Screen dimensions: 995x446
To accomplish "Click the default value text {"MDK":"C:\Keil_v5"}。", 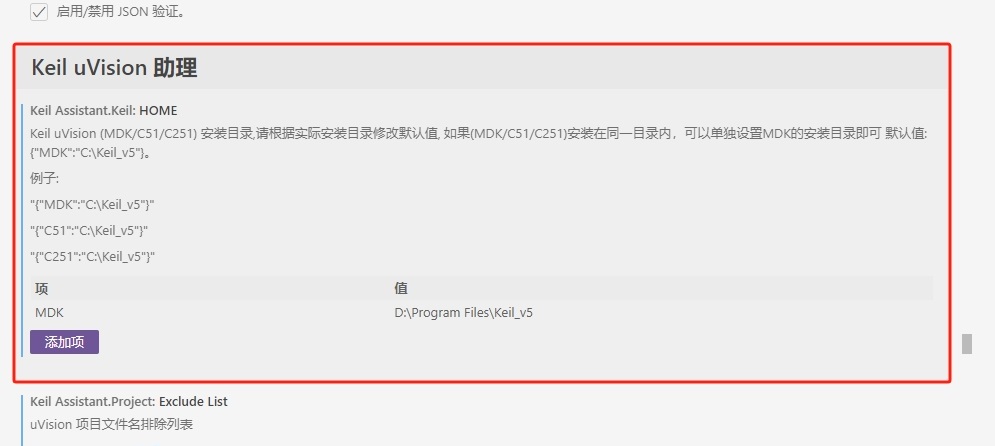I will tap(91, 153).
